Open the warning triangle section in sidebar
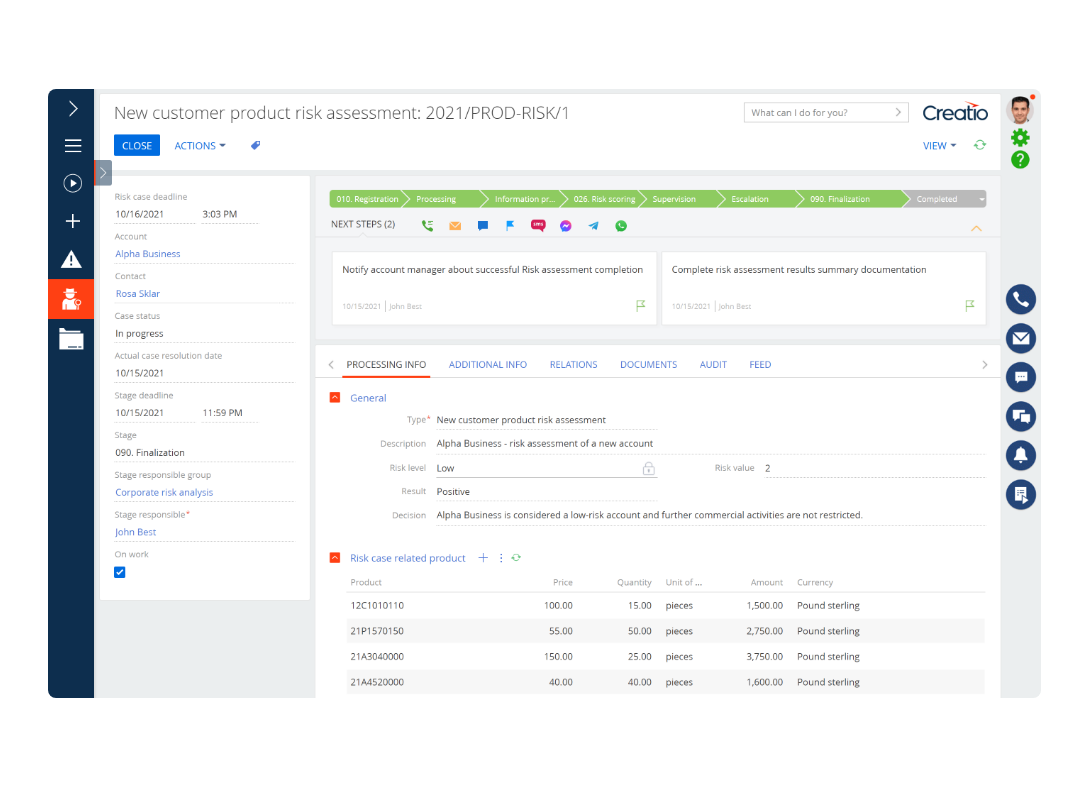The image size is (1082, 800). 71,260
